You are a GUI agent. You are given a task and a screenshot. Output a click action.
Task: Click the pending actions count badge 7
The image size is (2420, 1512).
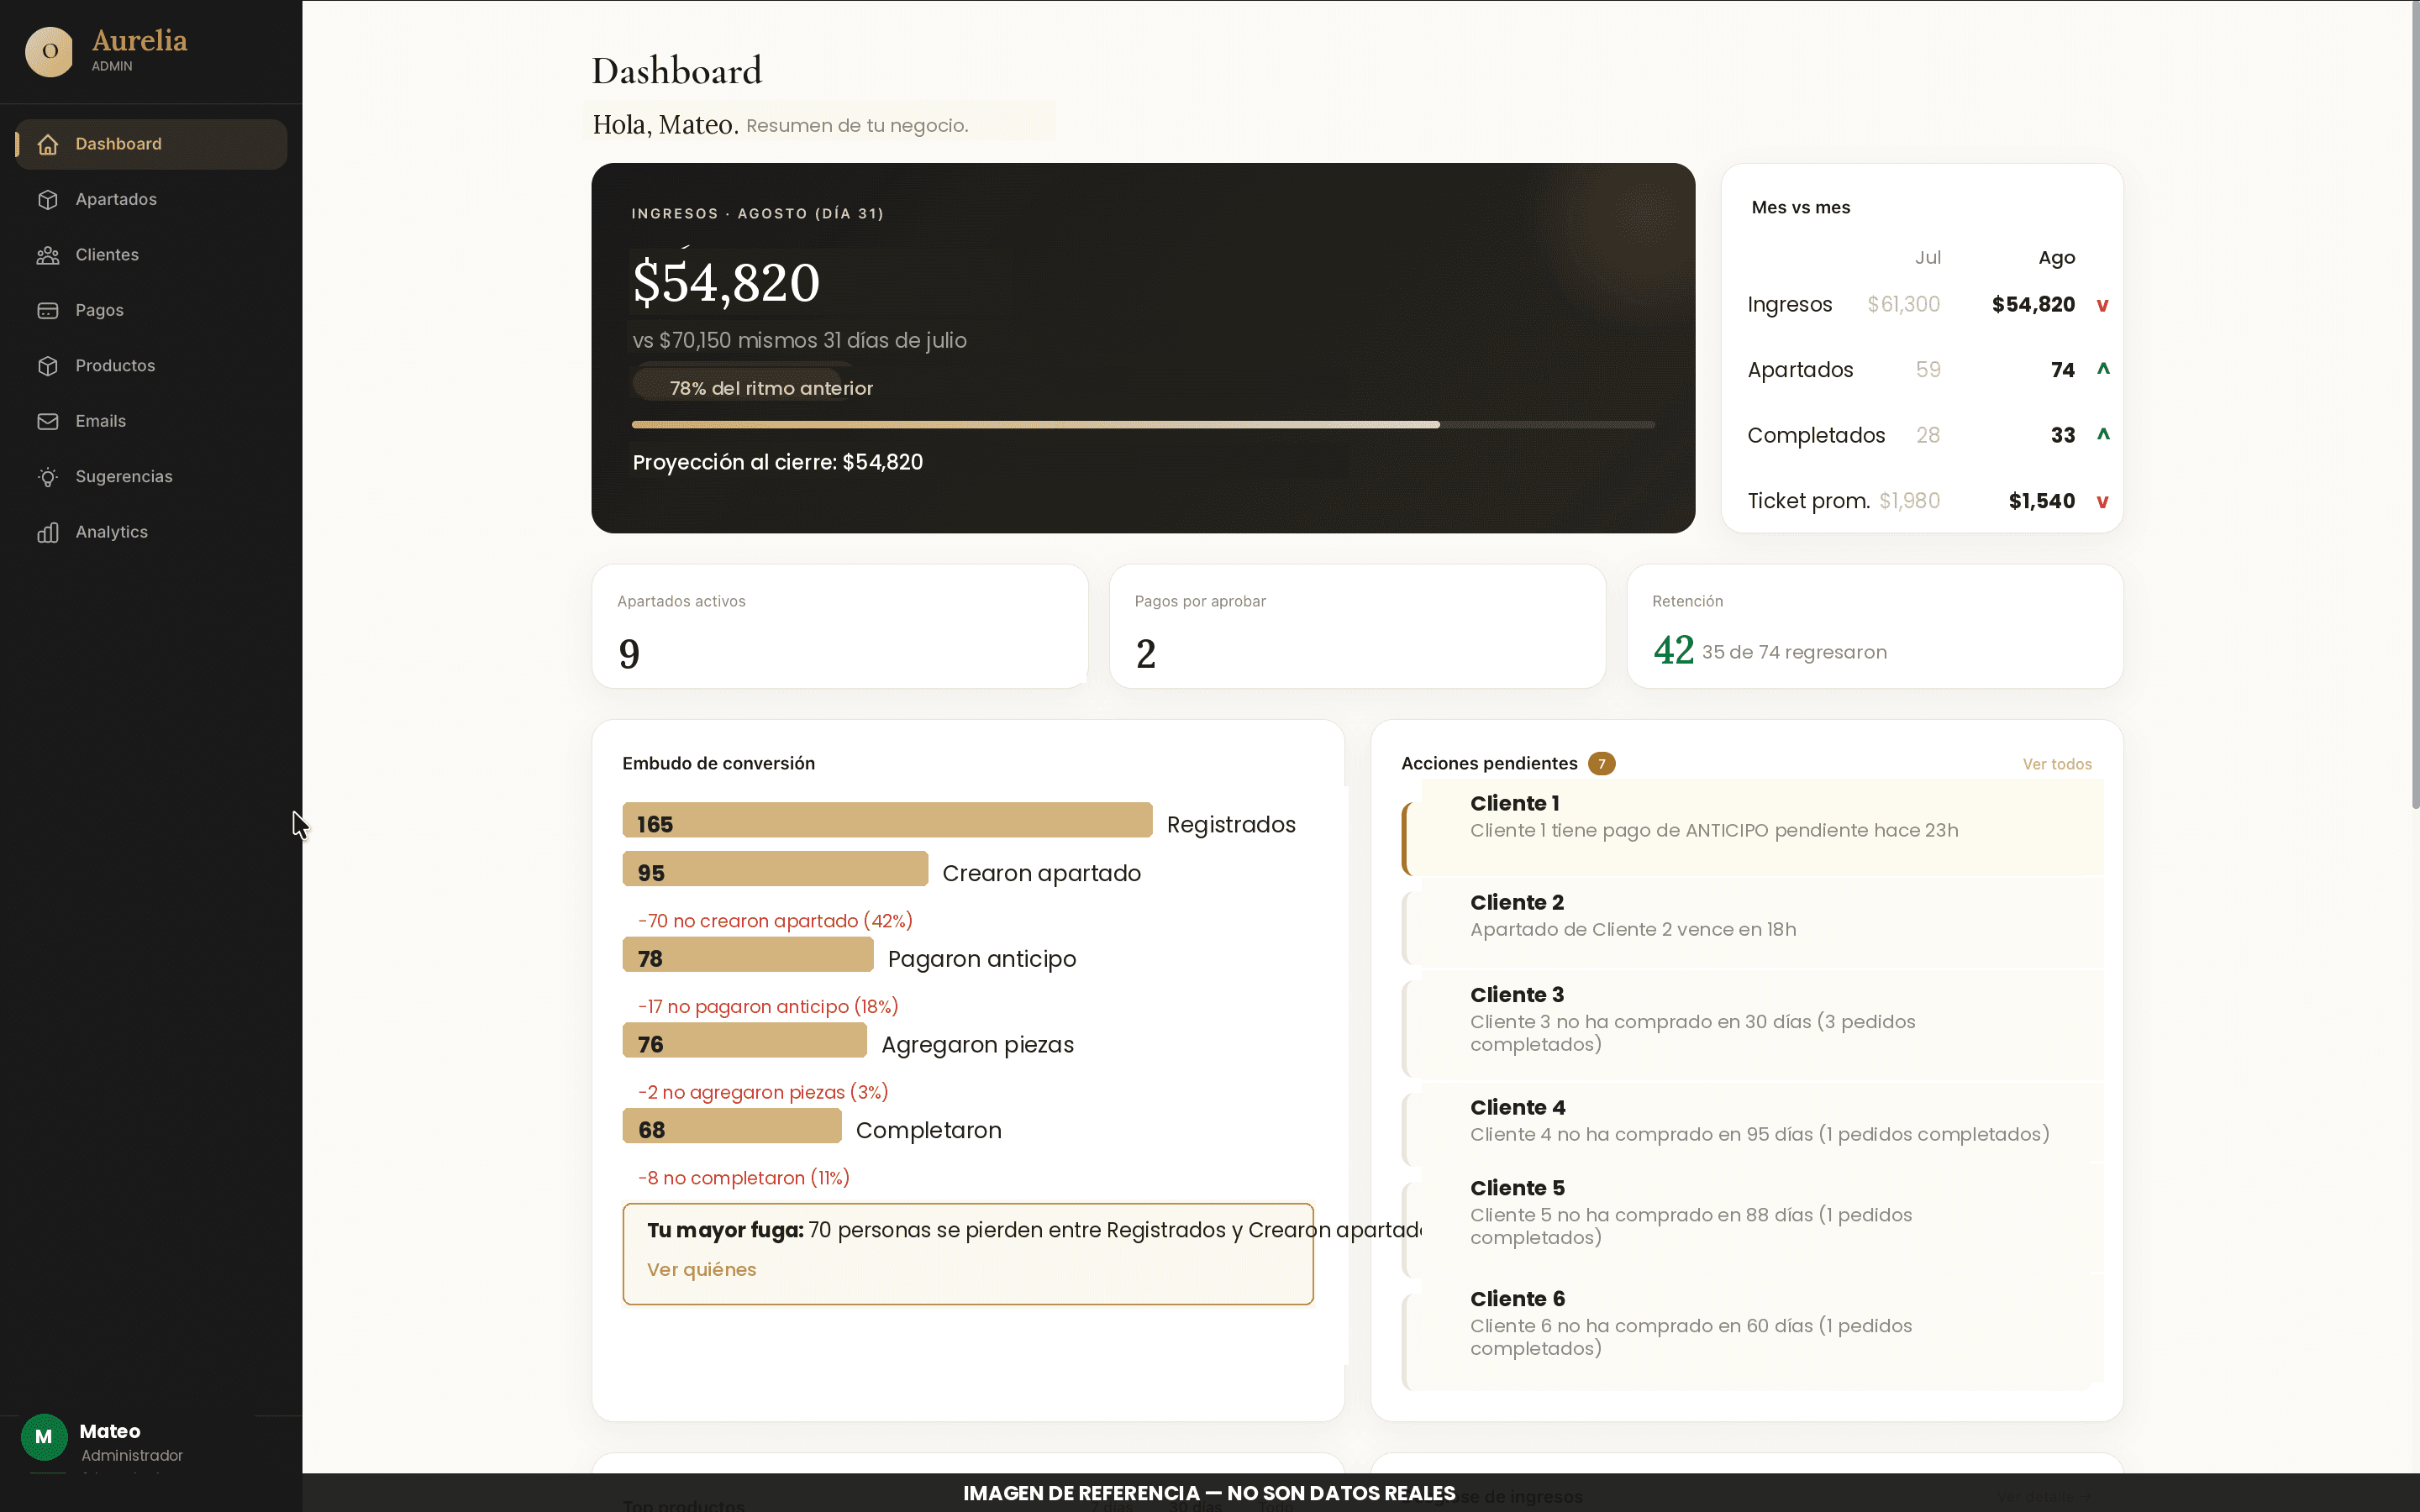(x=1601, y=764)
